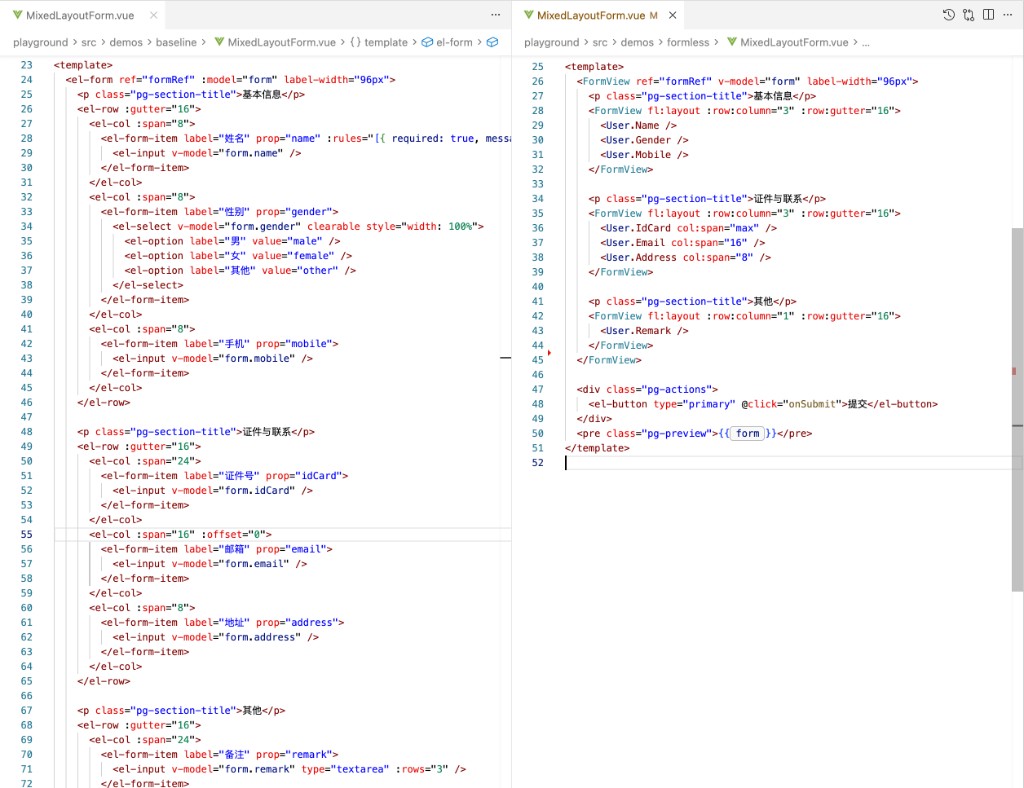
Task: Click '</template>' on right editor line 51
Action: [x=597, y=448]
